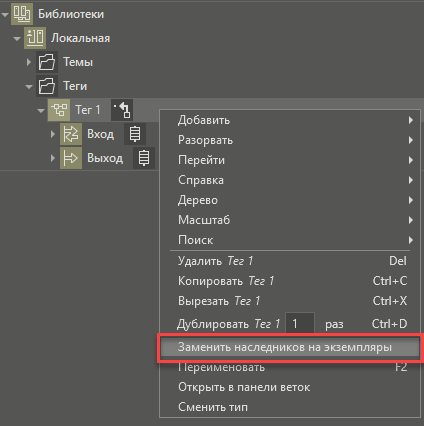The height and width of the screenshot is (426, 424).
Task: Expand the Вход tree node
Action: 53,134
